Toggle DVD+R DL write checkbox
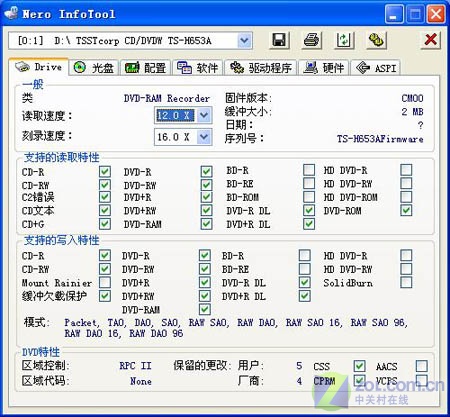 (x=305, y=296)
